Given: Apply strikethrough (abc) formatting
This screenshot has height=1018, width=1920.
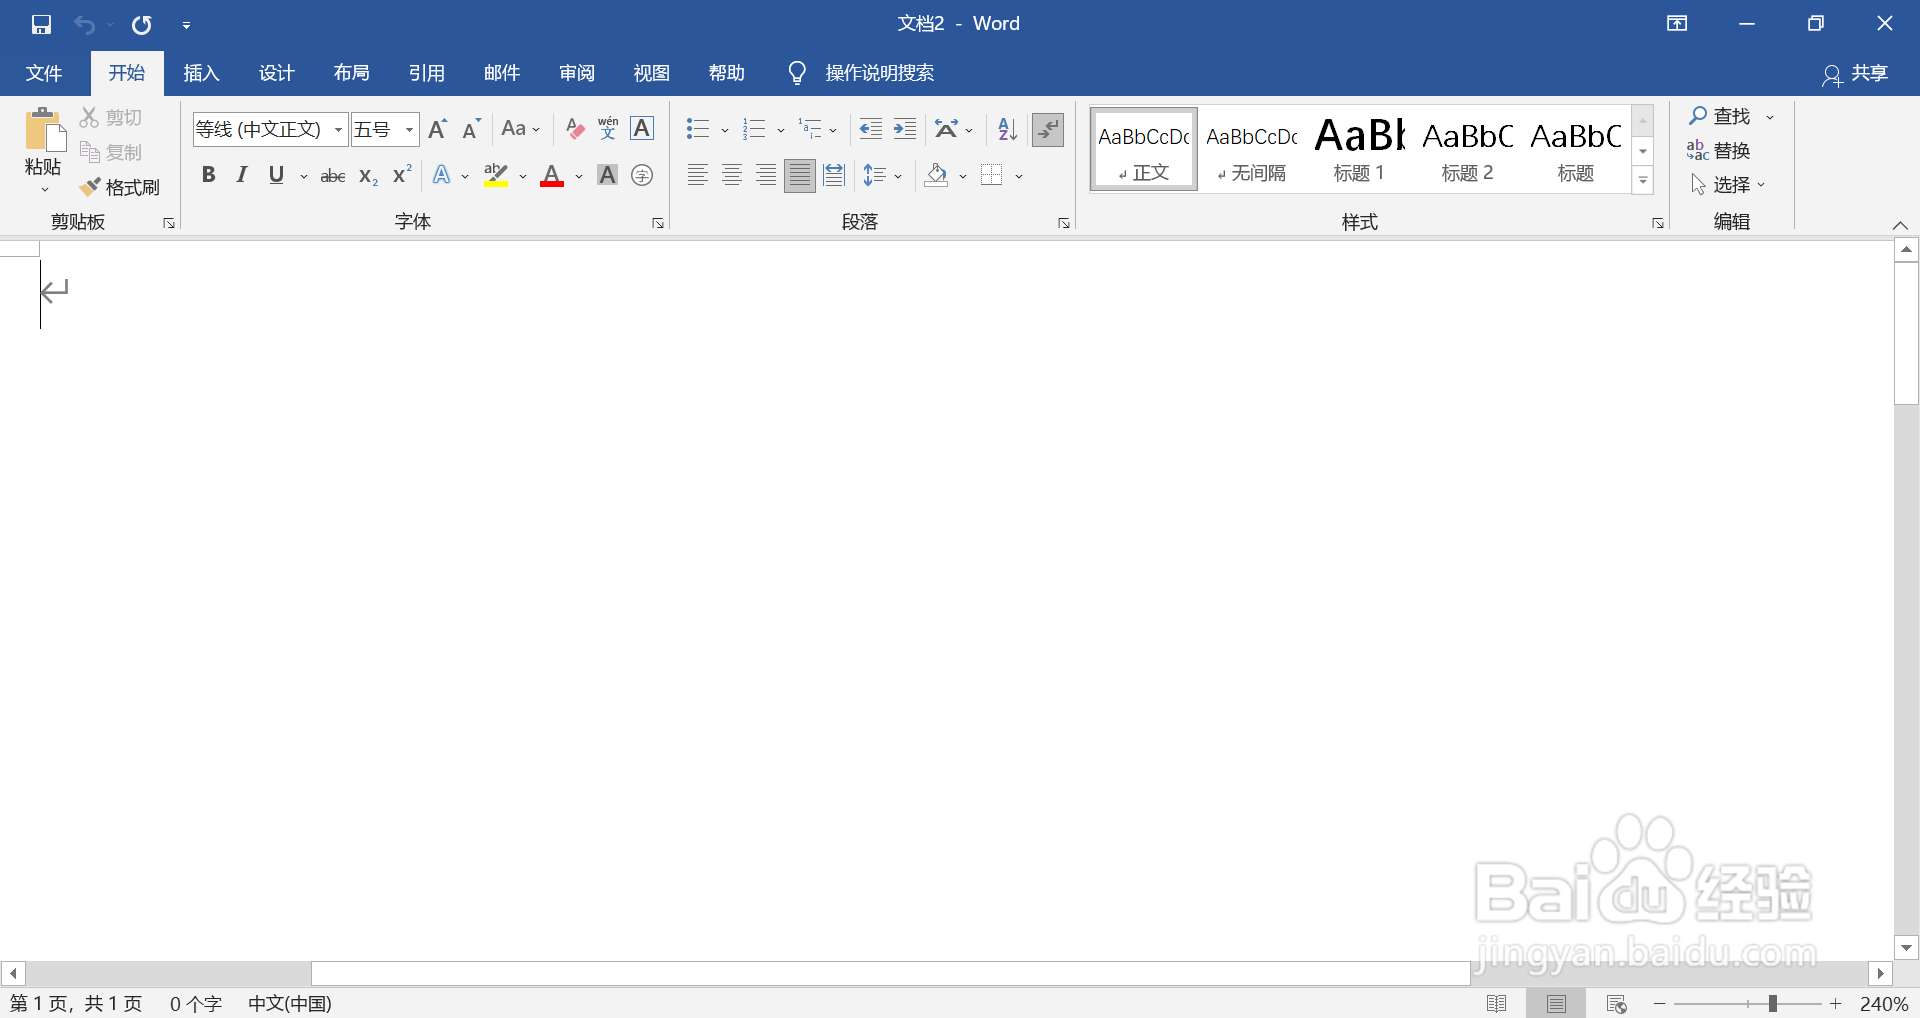Looking at the screenshot, I should pyautogui.click(x=333, y=176).
